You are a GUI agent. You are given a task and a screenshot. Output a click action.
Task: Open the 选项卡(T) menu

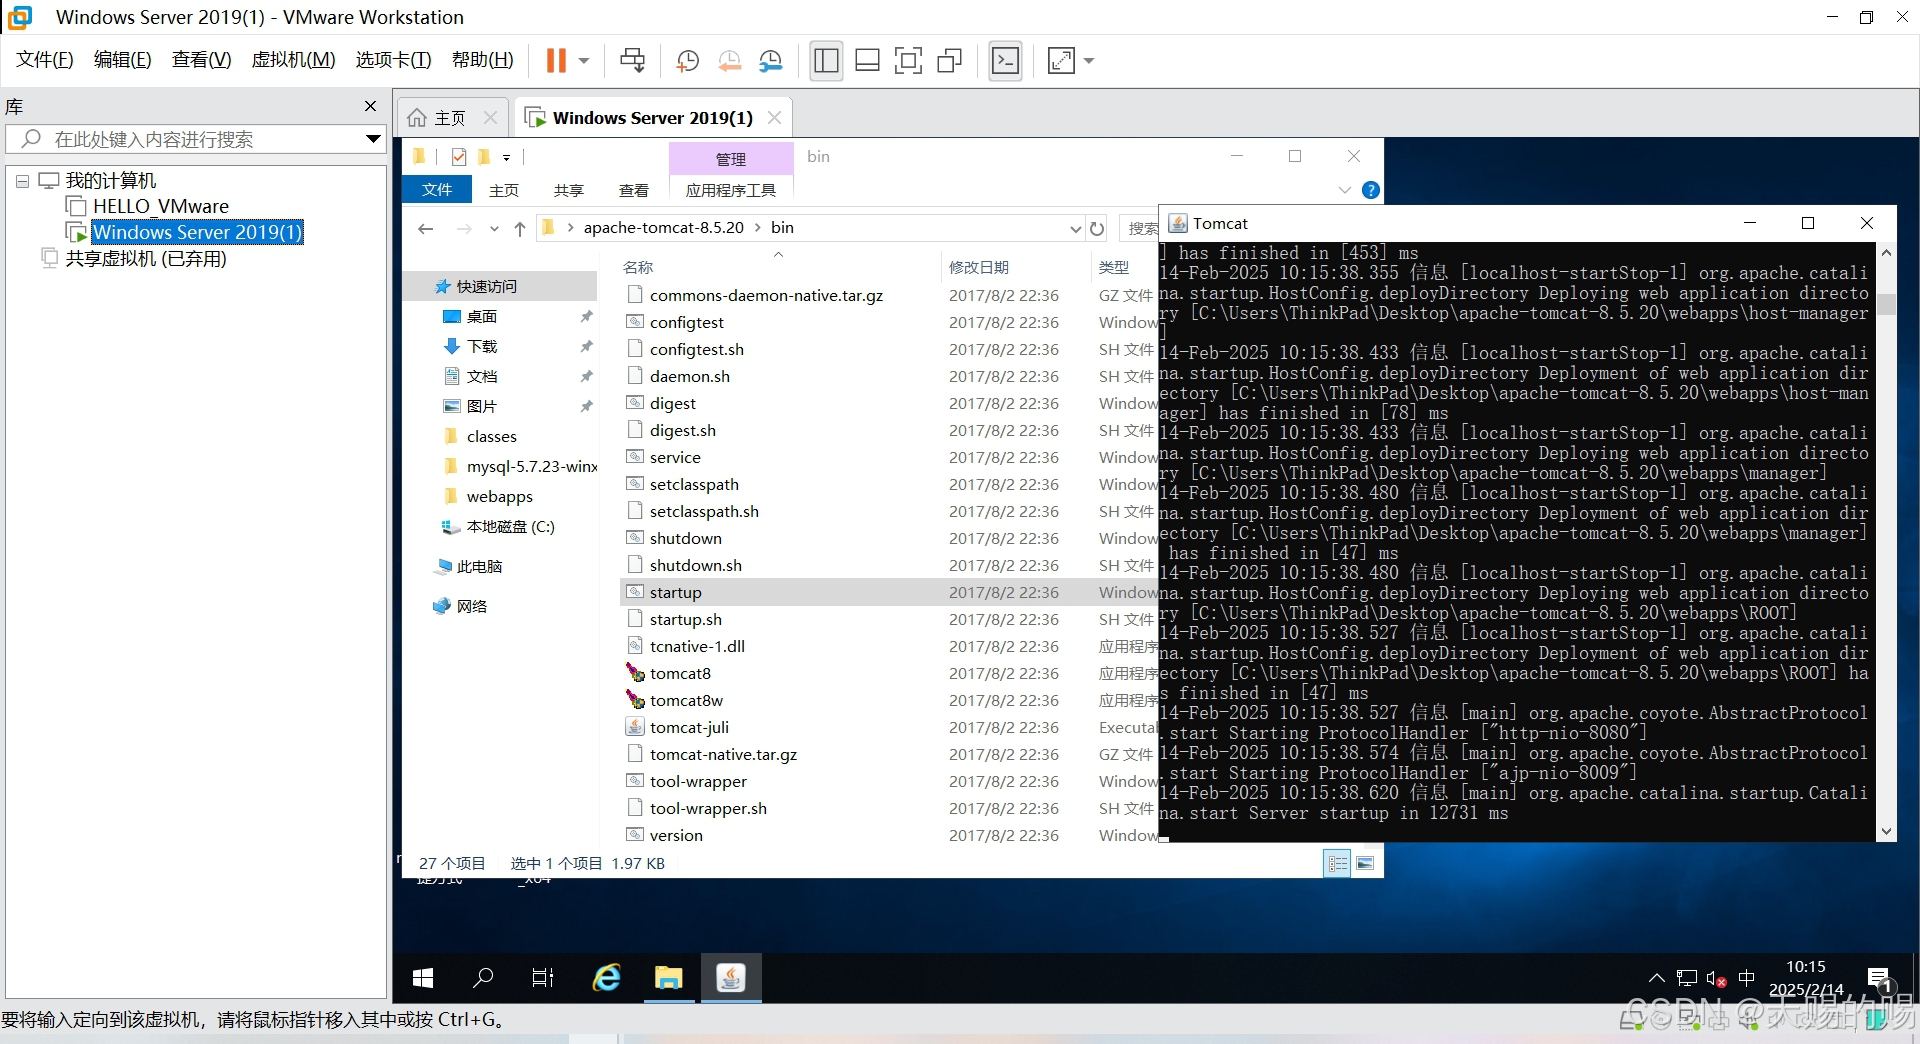point(393,60)
